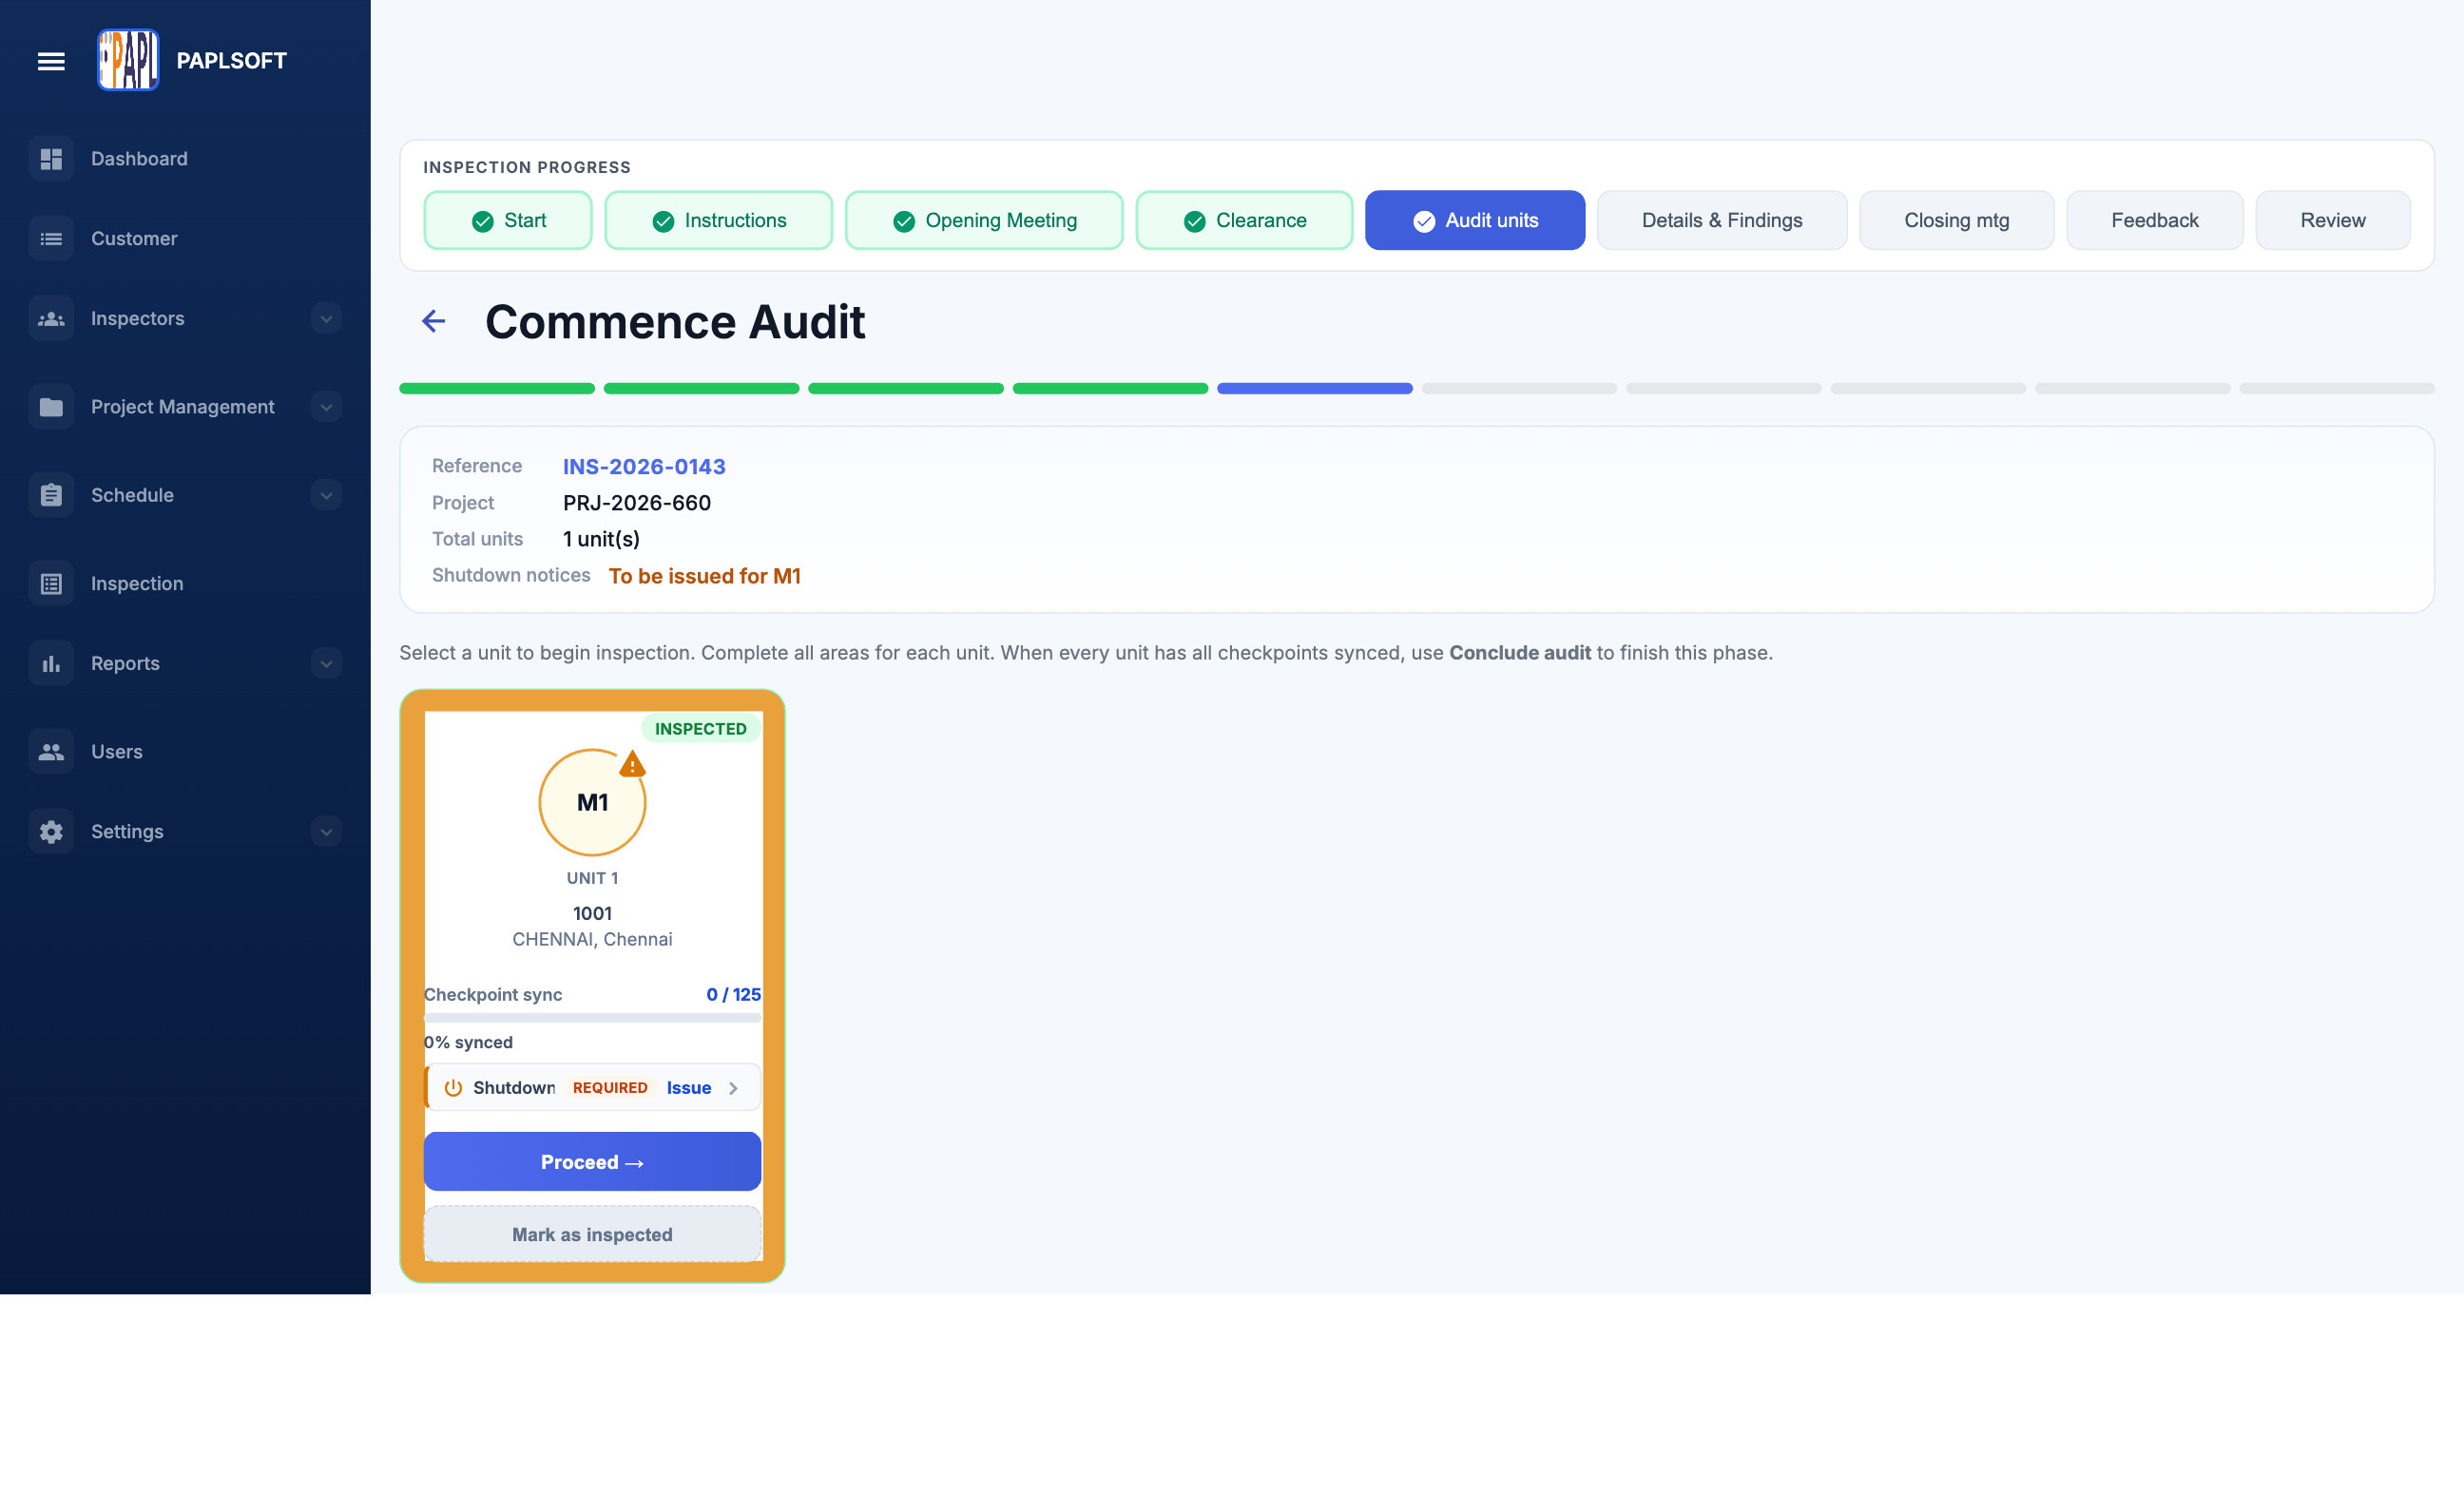The image size is (2464, 1512).
Task: Open the Customer menu item
Action: click(185, 239)
